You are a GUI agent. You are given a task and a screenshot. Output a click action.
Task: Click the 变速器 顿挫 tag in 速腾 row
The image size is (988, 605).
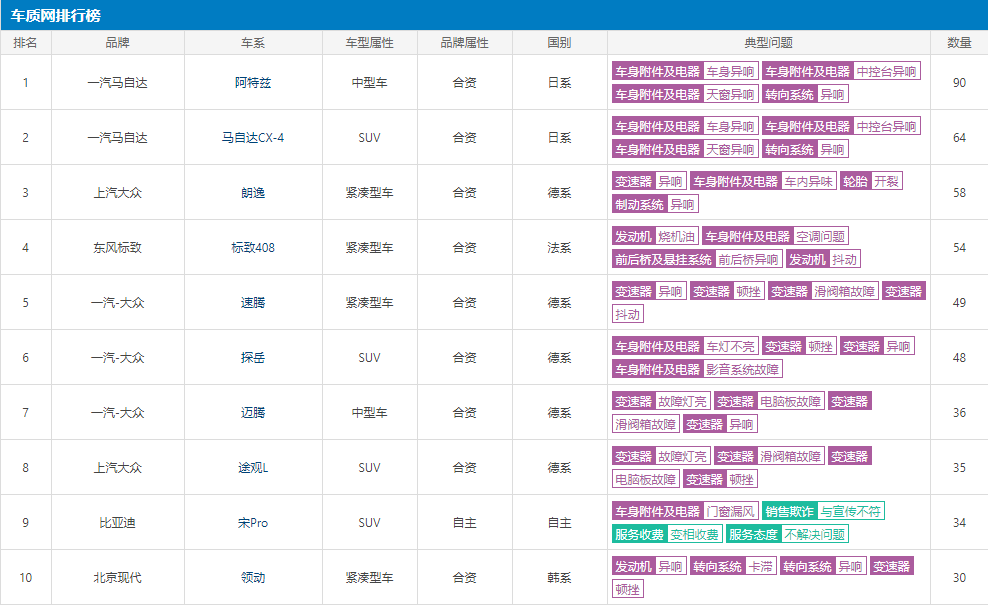[x=727, y=291]
